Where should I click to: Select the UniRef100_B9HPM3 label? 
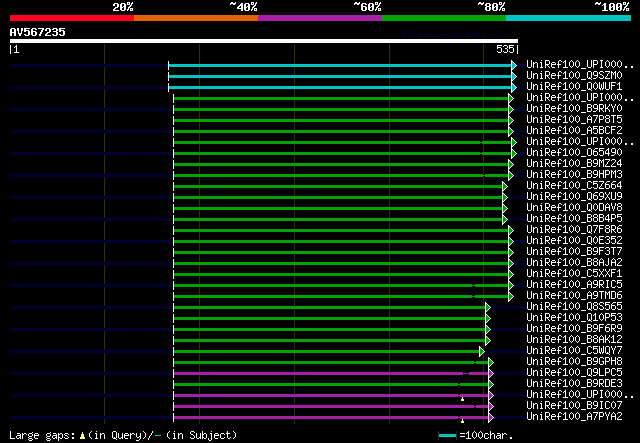(574, 175)
